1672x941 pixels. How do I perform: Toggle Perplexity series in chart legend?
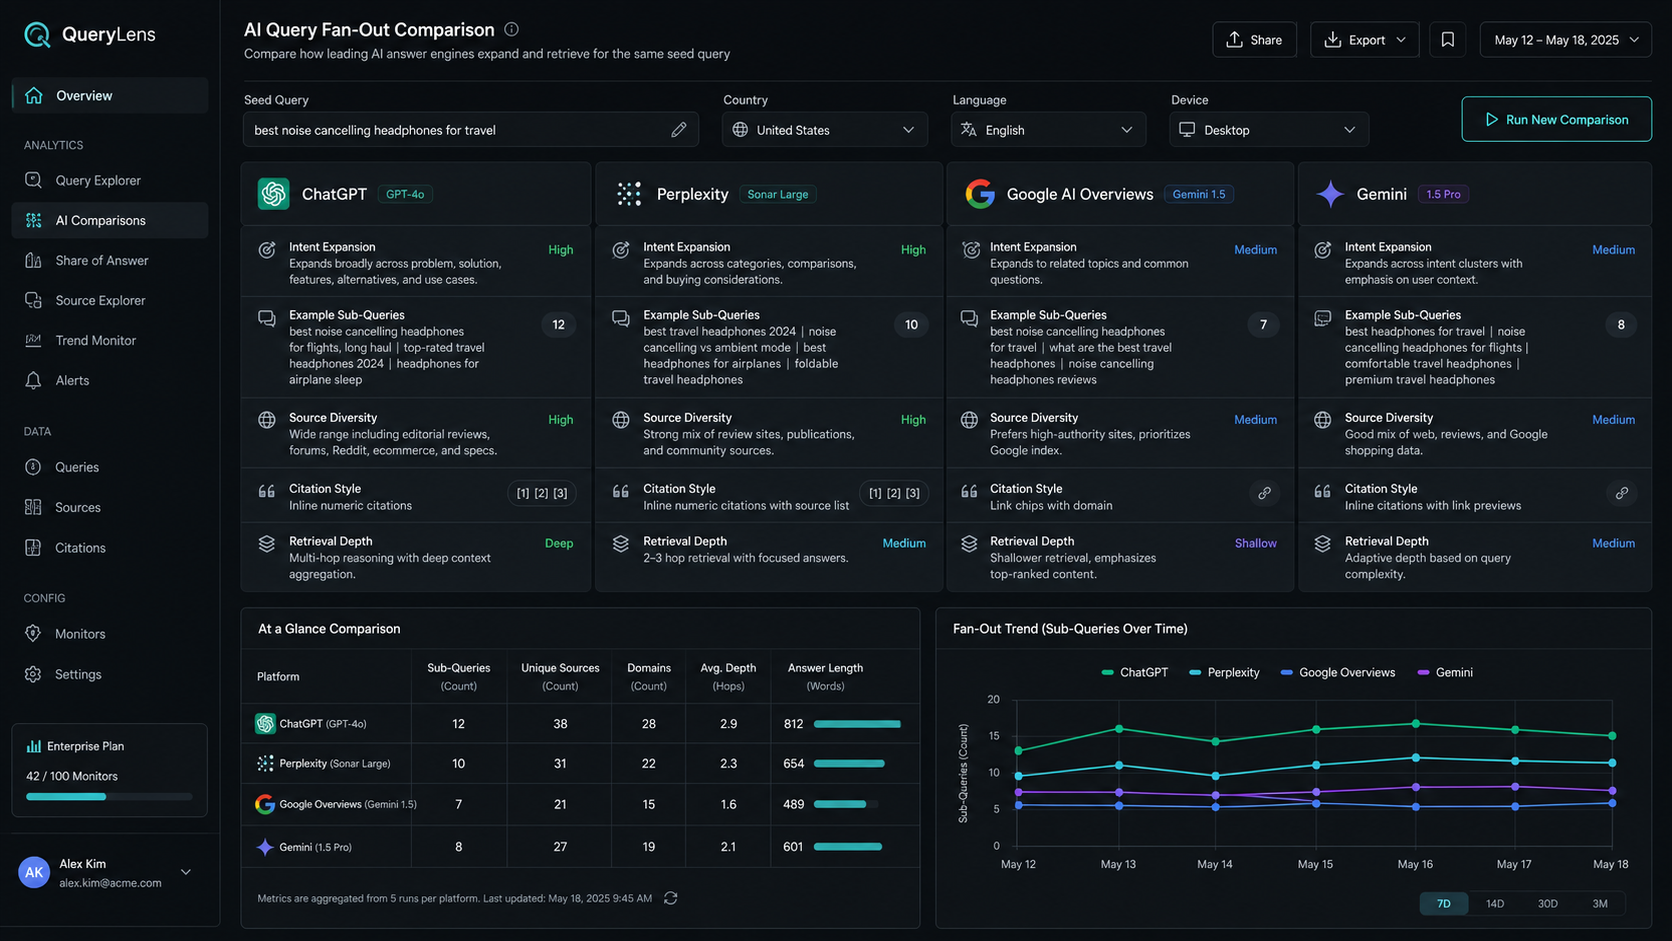click(1224, 673)
